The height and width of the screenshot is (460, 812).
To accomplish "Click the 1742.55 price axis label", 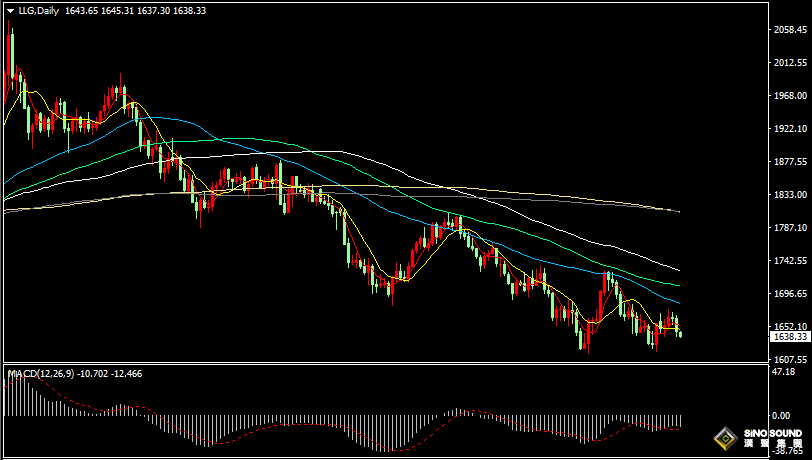I will (x=789, y=261).
